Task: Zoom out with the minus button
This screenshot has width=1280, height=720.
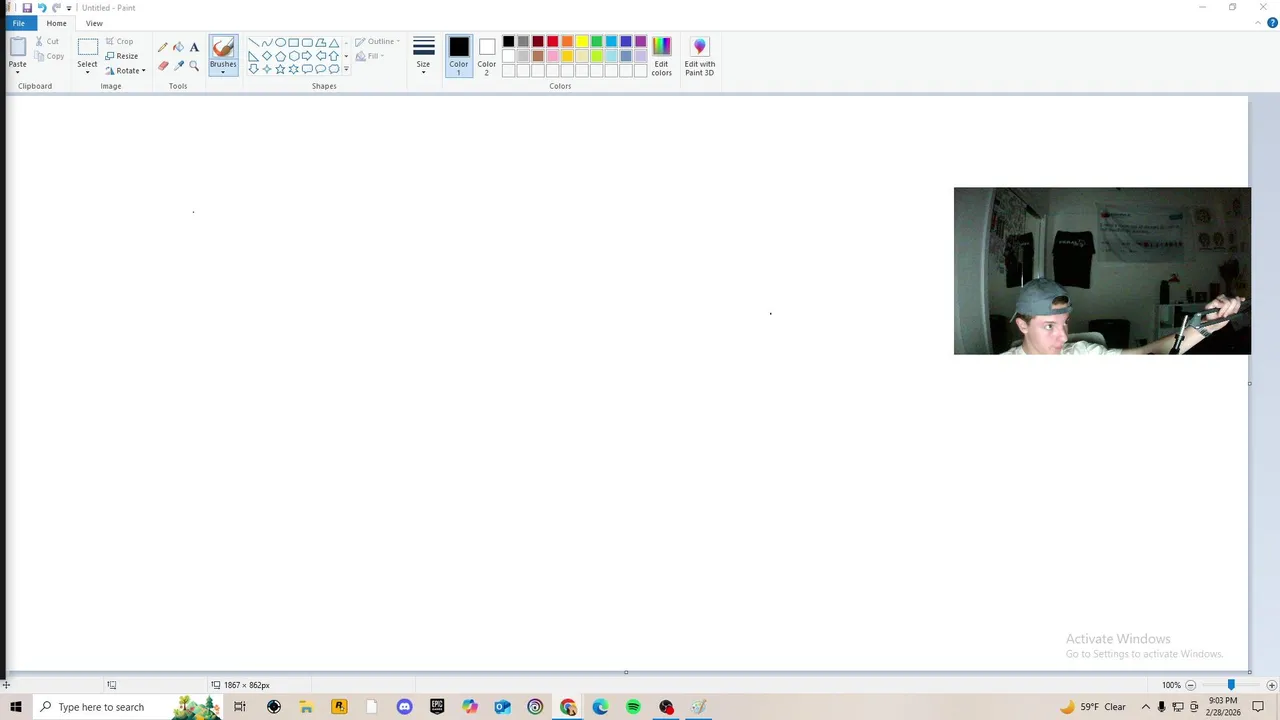Action: coord(1190,685)
